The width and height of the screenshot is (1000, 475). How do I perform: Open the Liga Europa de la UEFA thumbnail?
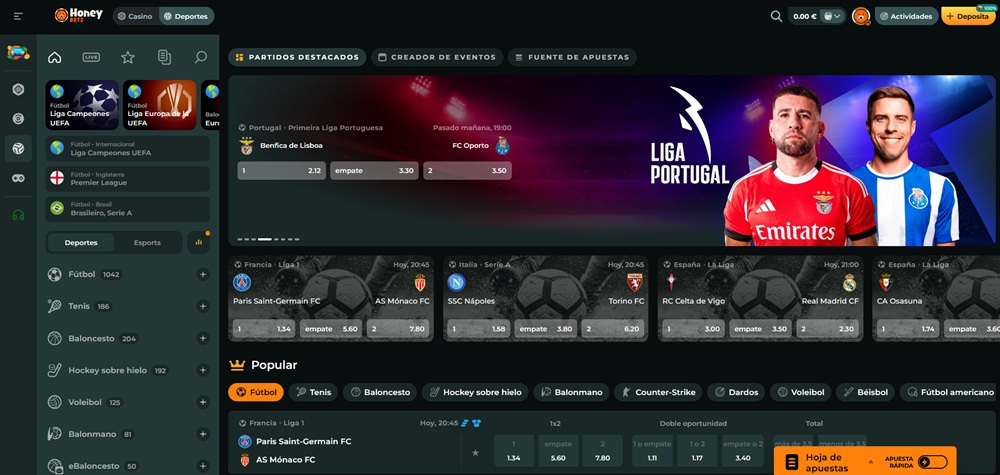tap(159, 105)
